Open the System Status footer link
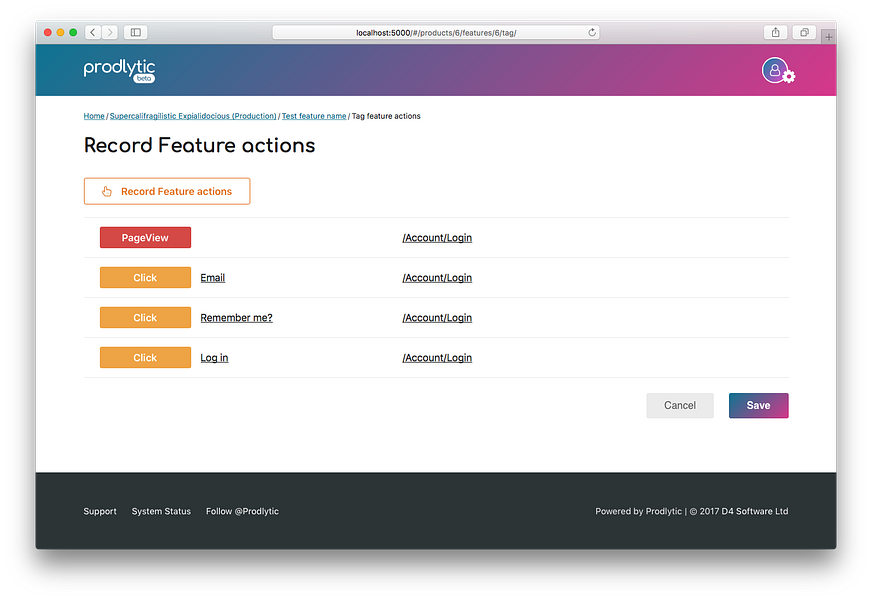 coord(161,511)
